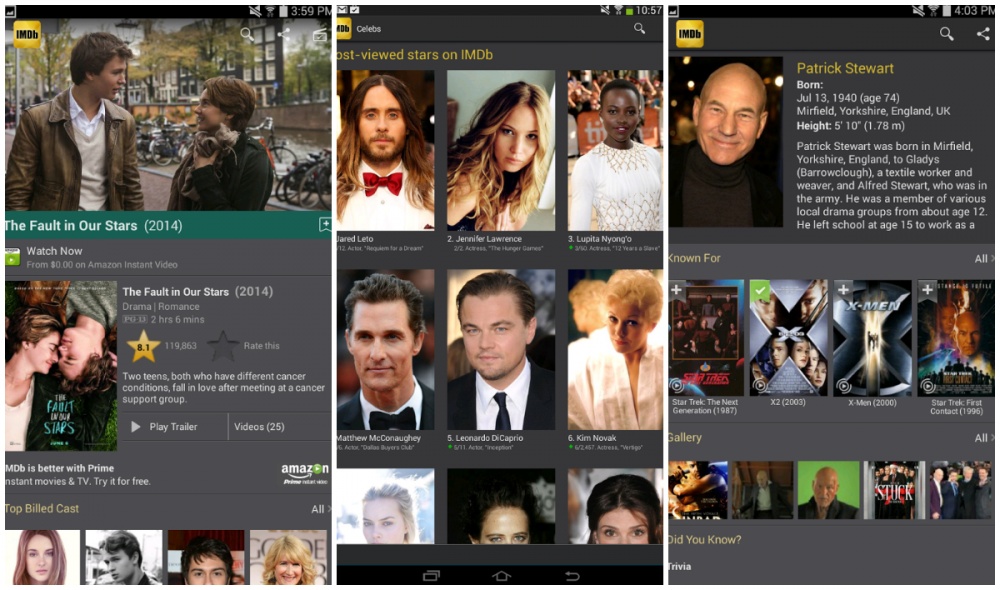Tap the gray Rate this star

222,346
